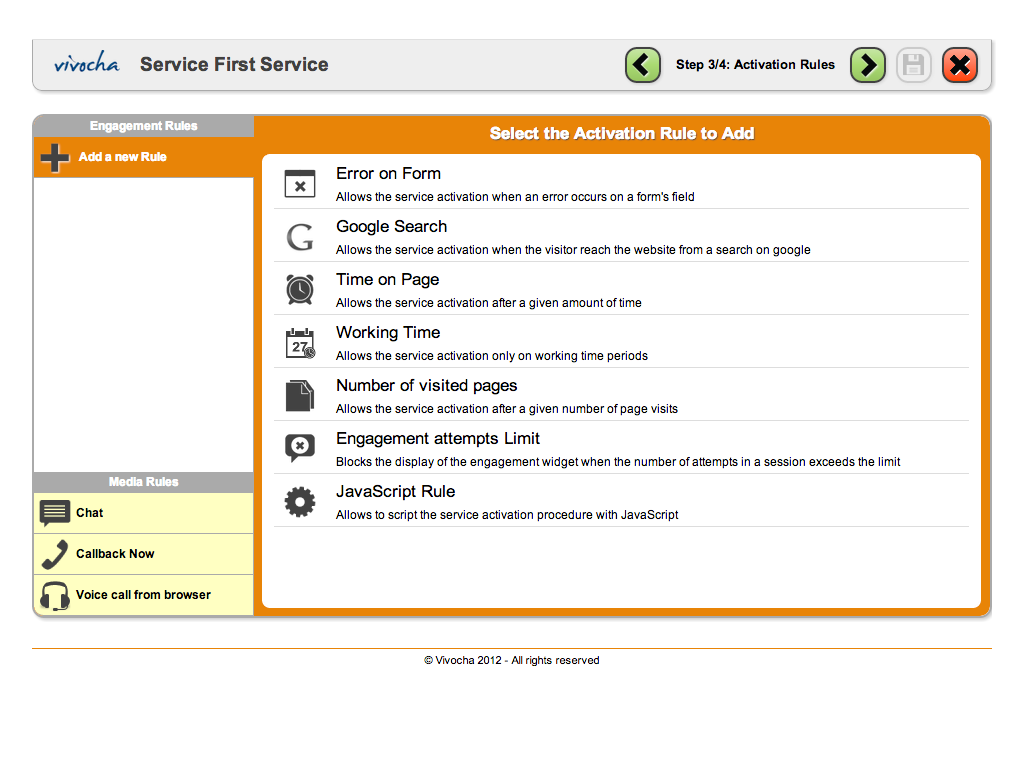Click the disabled save floppy disk icon
Viewport: 1024px width, 768px height.
click(913, 65)
